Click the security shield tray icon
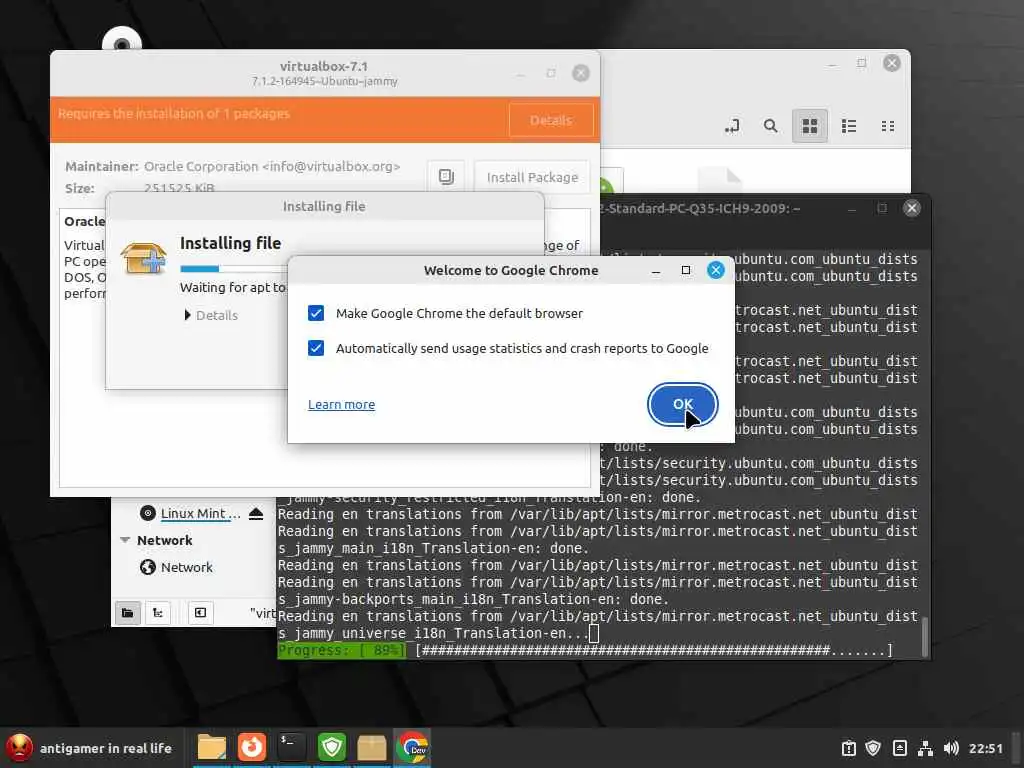1024x768 pixels. 873,748
